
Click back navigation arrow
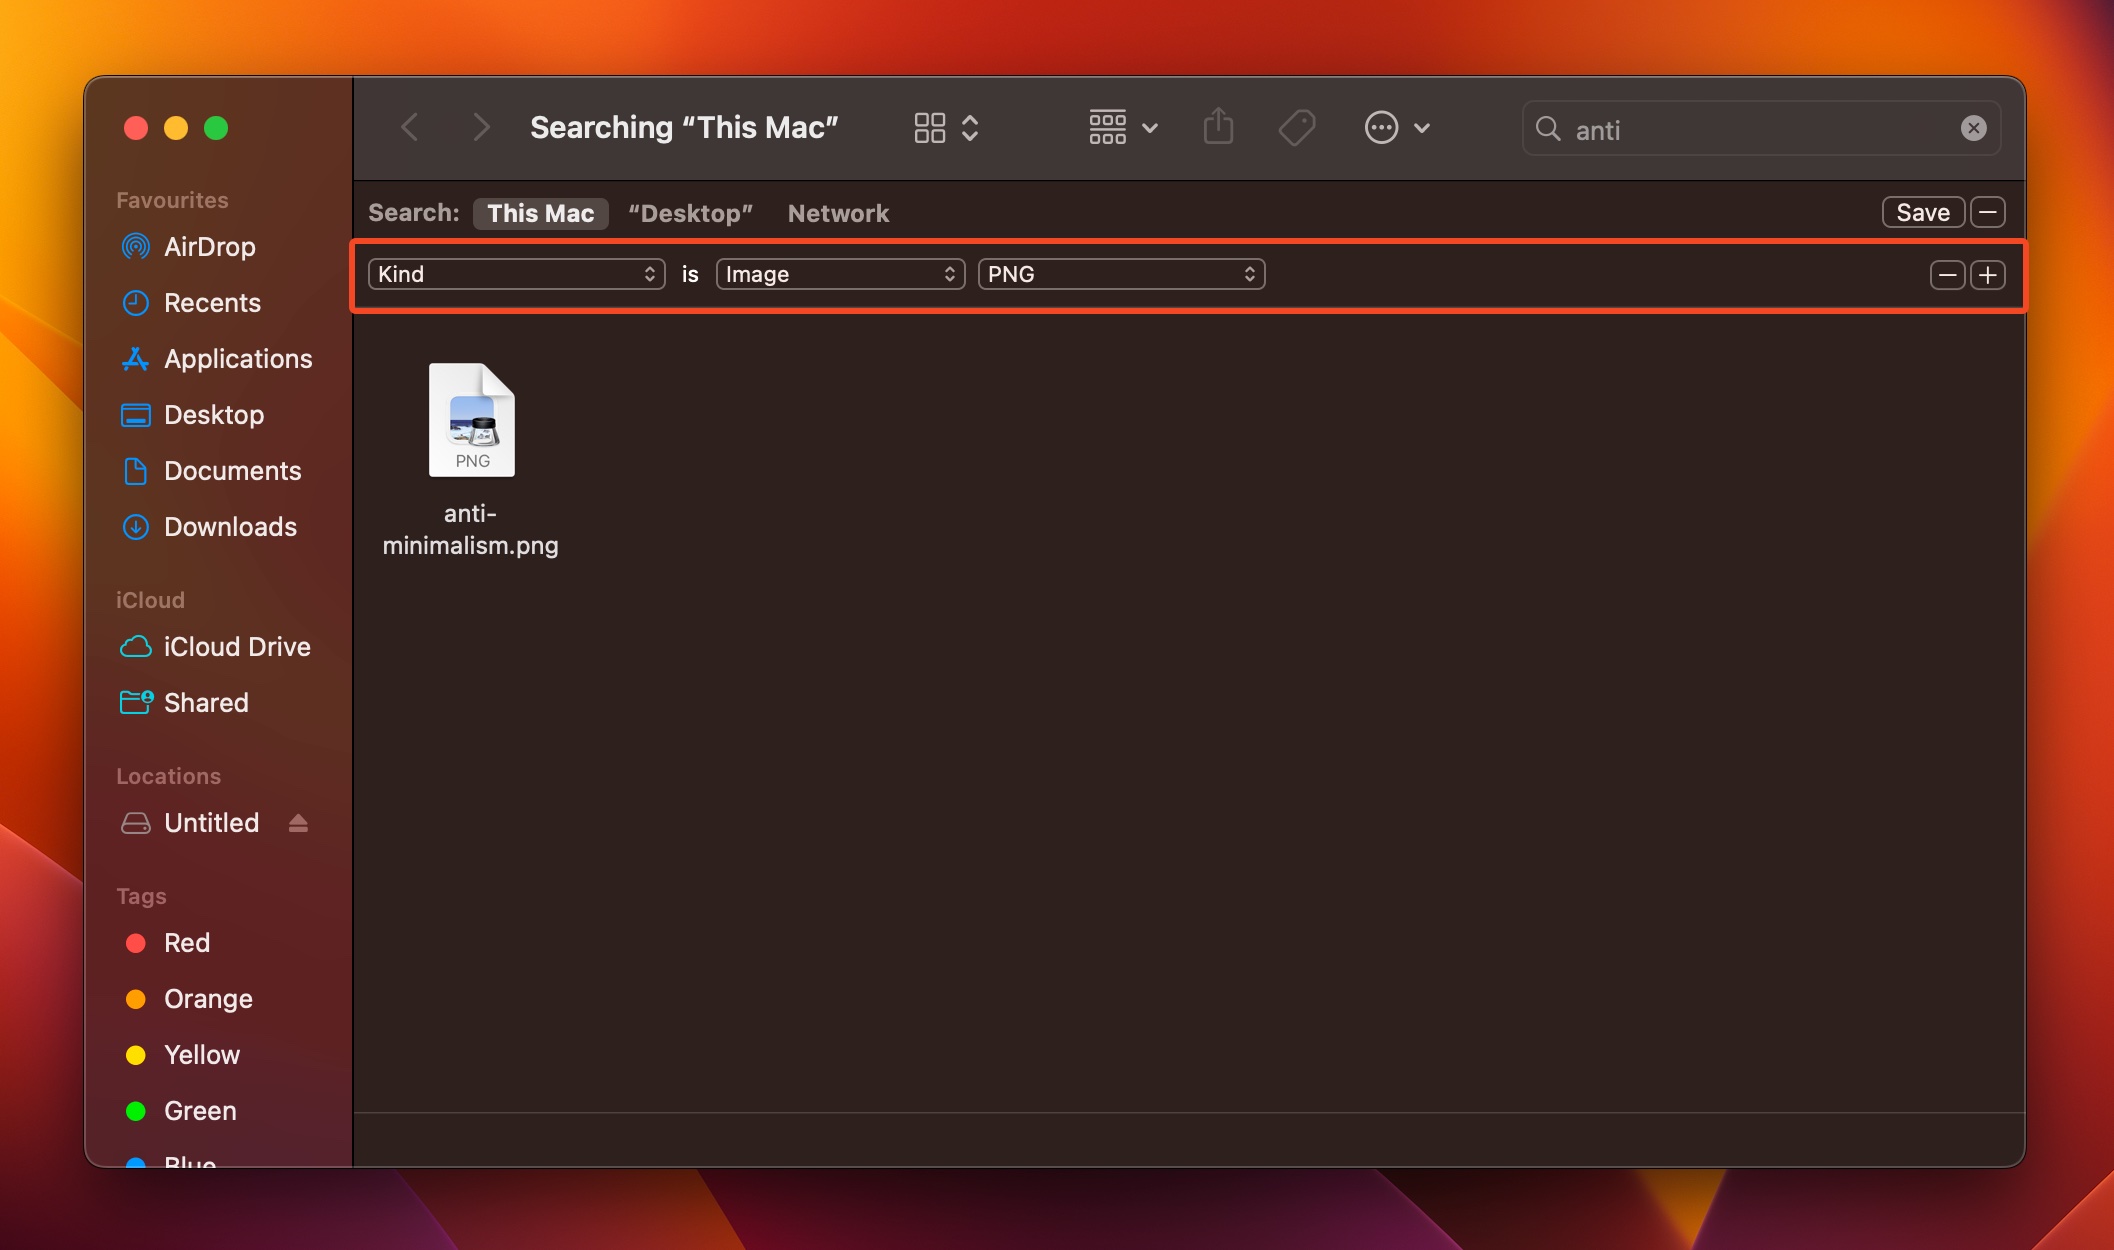coord(412,125)
